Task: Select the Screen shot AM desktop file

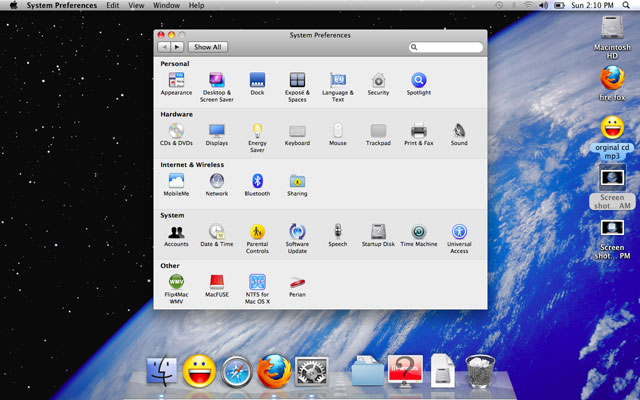Action: tap(612, 187)
